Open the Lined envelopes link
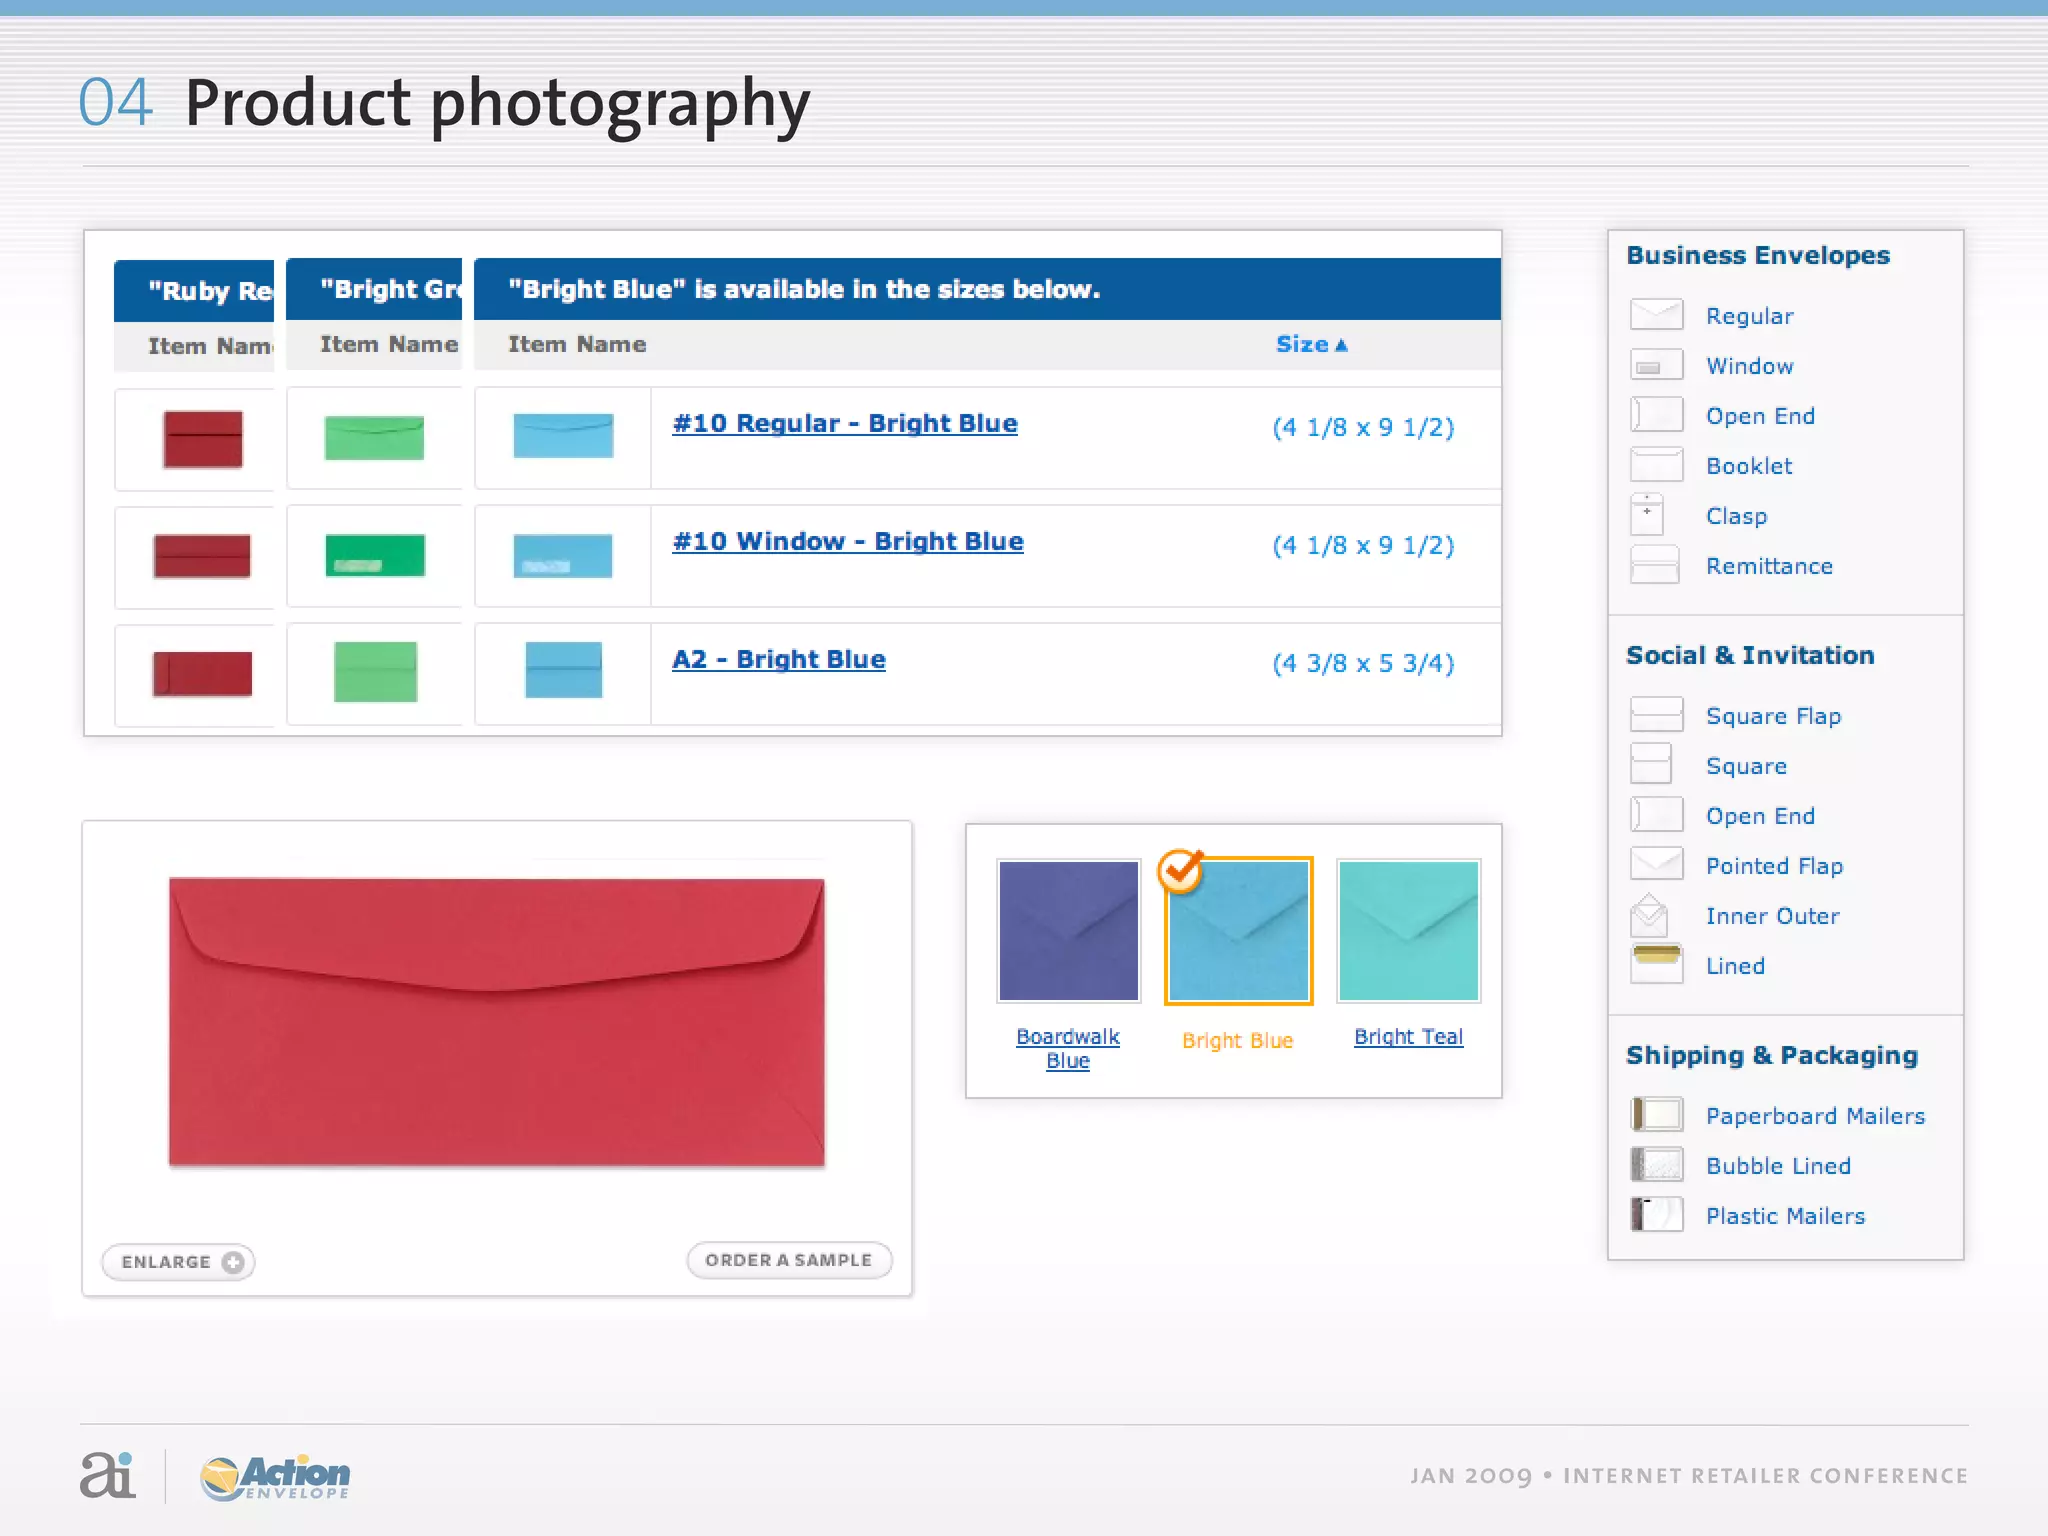The height and width of the screenshot is (1536, 2048). pyautogui.click(x=1735, y=966)
